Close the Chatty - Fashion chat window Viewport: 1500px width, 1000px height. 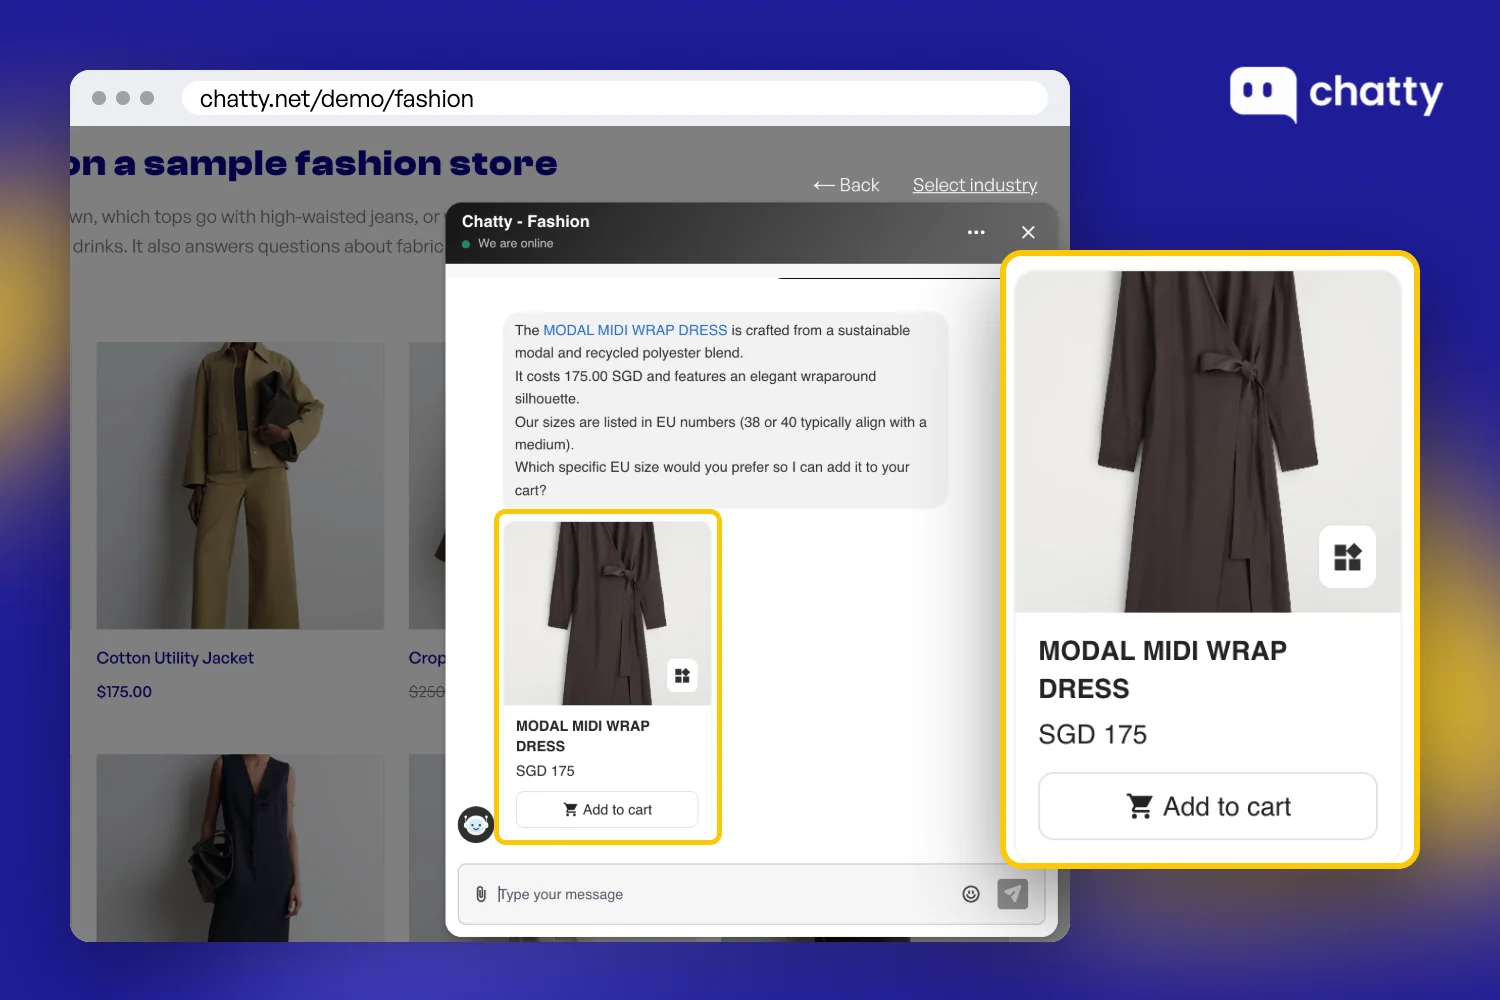[1028, 232]
